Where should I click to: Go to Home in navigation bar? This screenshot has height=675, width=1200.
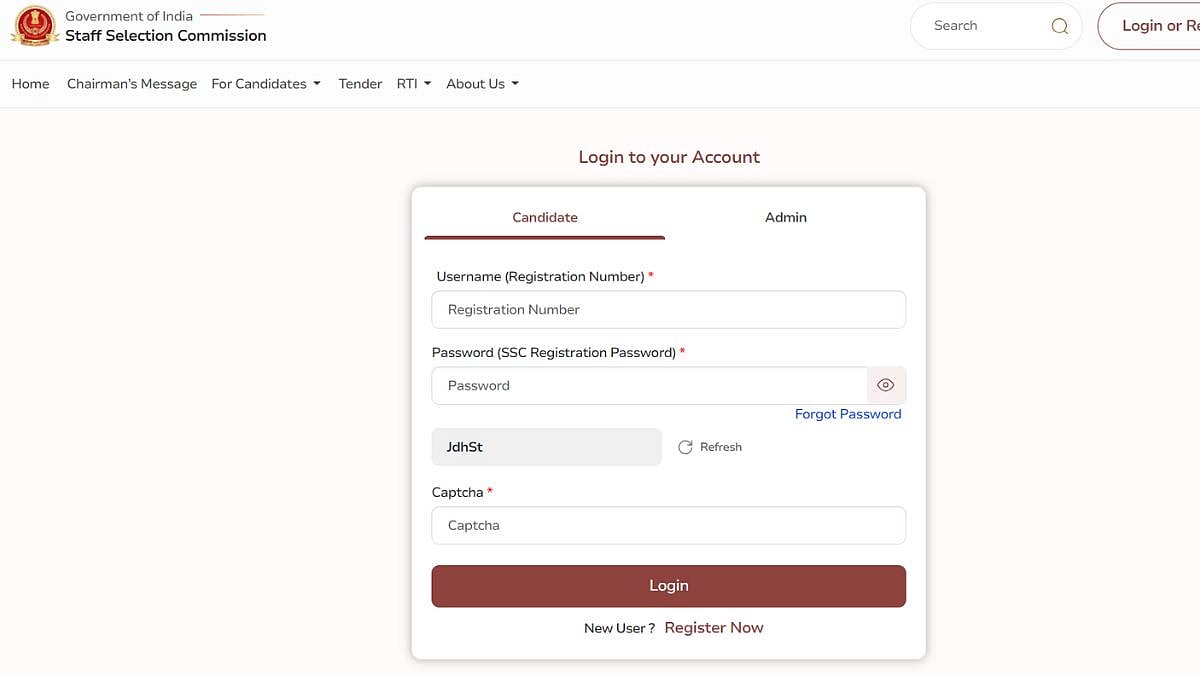[31, 84]
